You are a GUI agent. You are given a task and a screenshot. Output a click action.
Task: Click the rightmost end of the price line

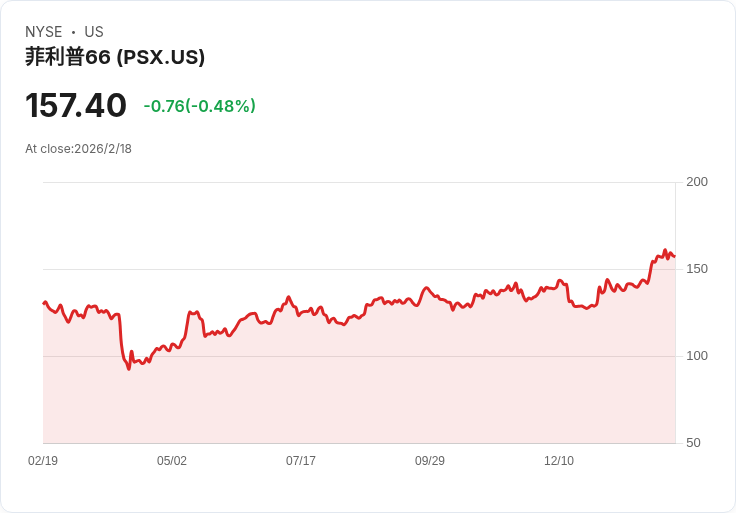point(674,257)
